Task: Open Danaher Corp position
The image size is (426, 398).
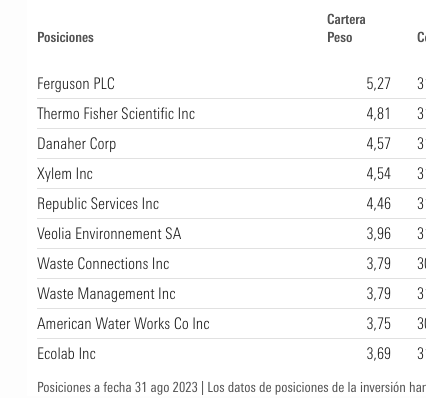Action: pyautogui.click(x=77, y=144)
